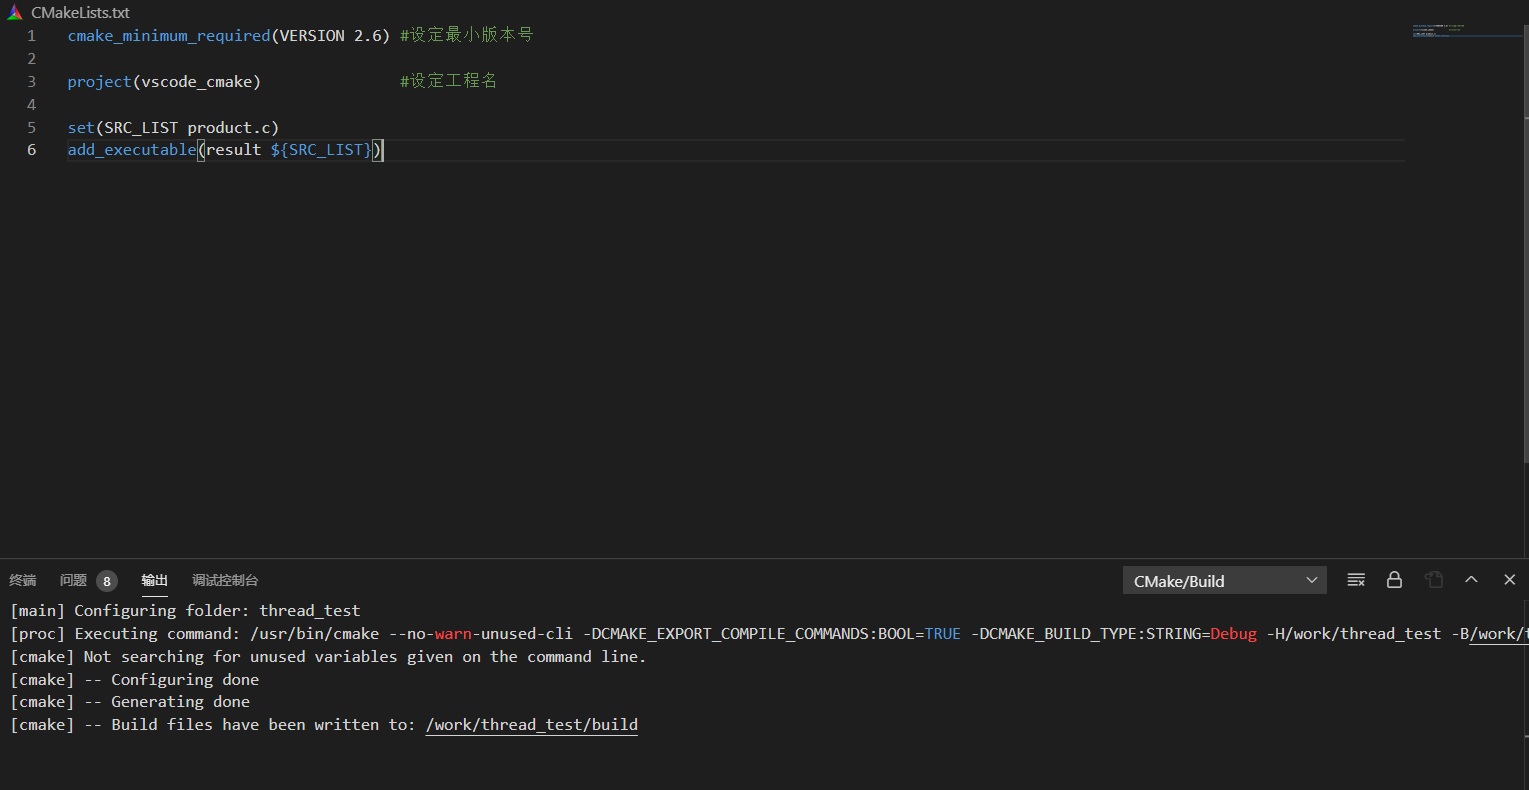Open the 调试控制台 tab
Viewport: 1529px width, 790px height.
click(x=224, y=580)
